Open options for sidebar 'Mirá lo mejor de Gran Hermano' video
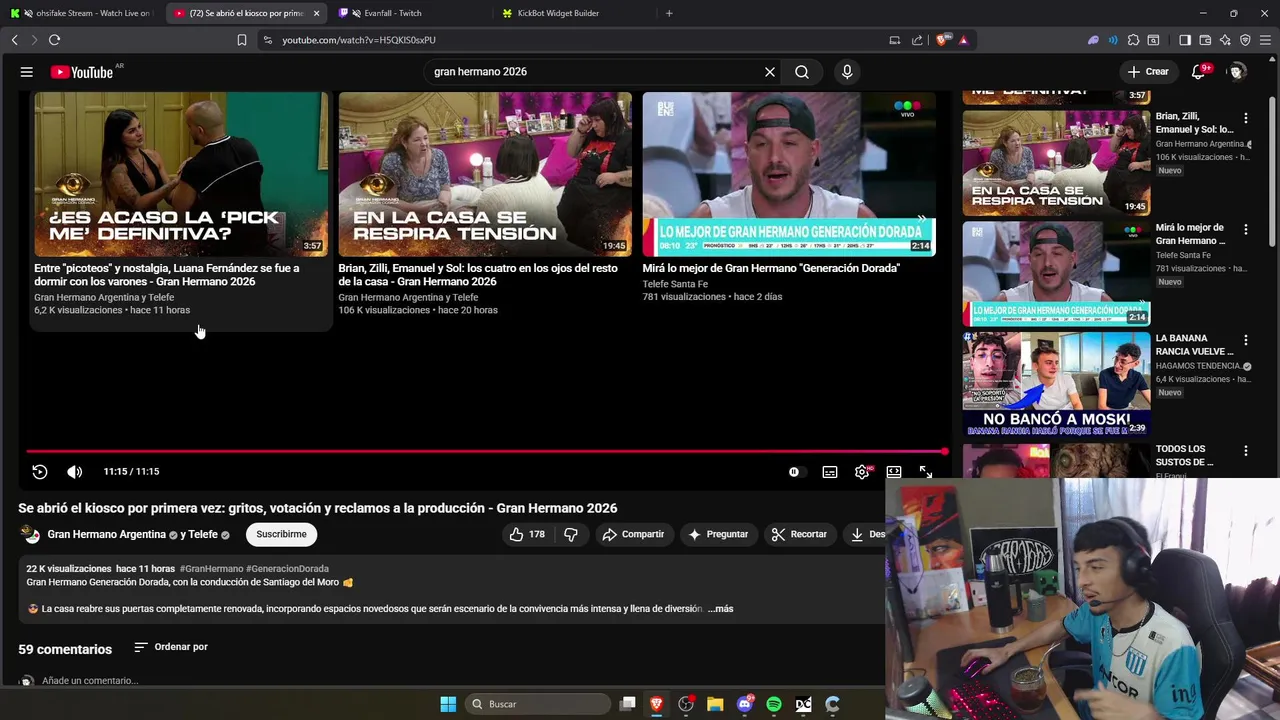The width and height of the screenshot is (1280, 720). [1246, 229]
